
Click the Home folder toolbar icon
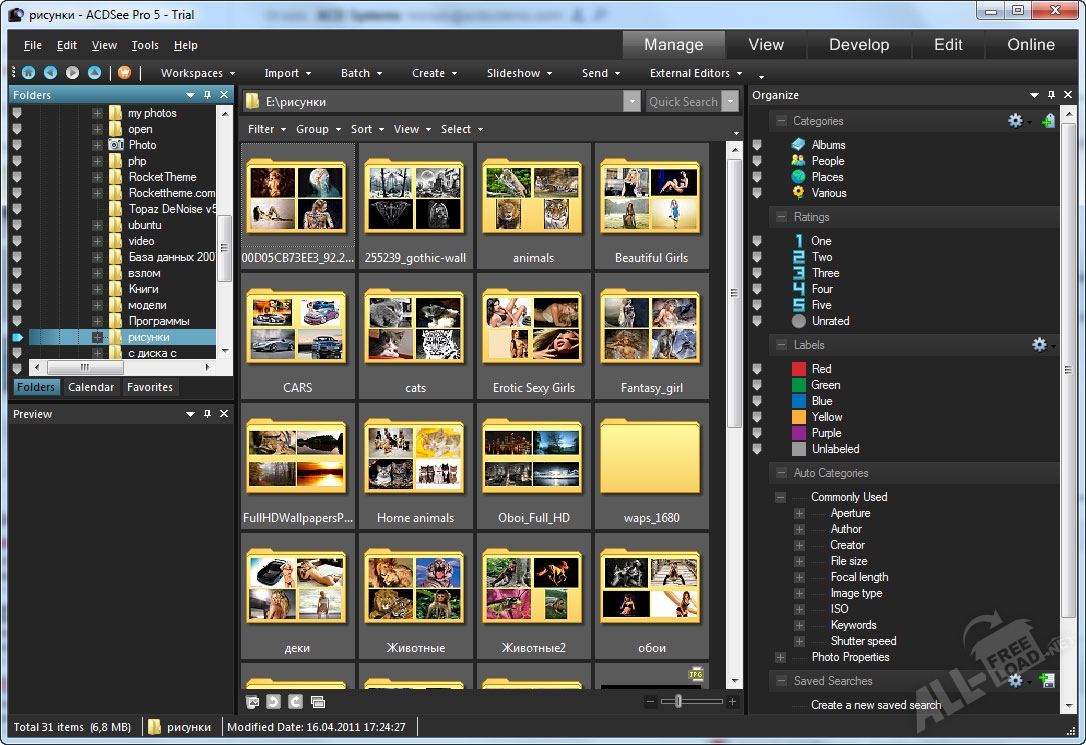tap(28, 73)
